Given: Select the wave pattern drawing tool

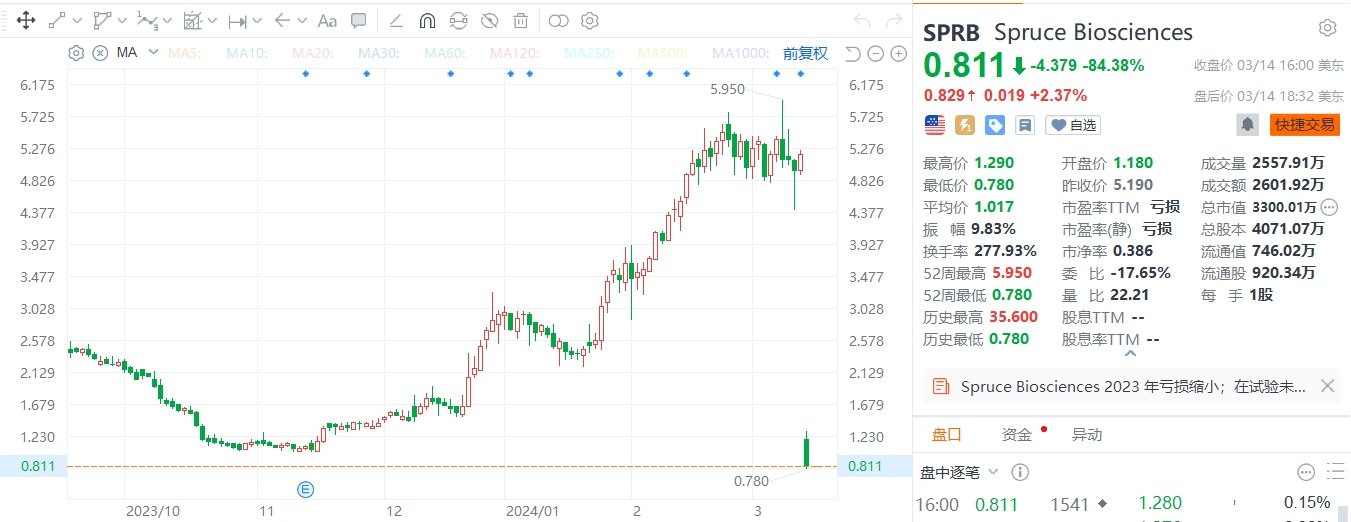Looking at the screenshot, I should click(x=148, y=20).
